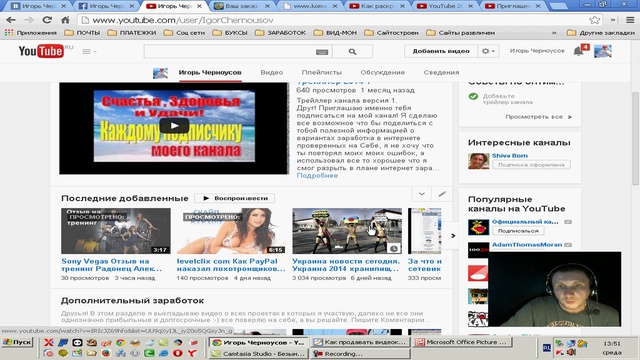
Task: Play the channel trailer video
Action: pos(174,126)
